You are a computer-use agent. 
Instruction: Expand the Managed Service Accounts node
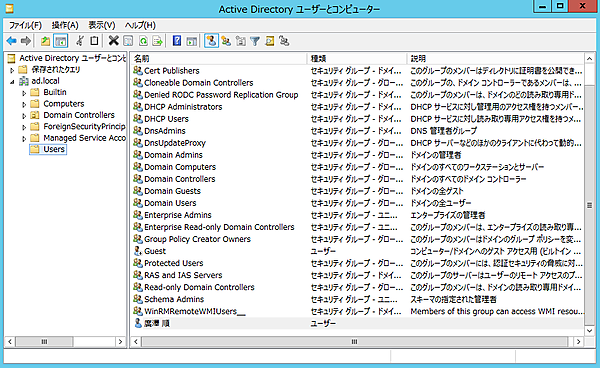(x=24, y=138)
